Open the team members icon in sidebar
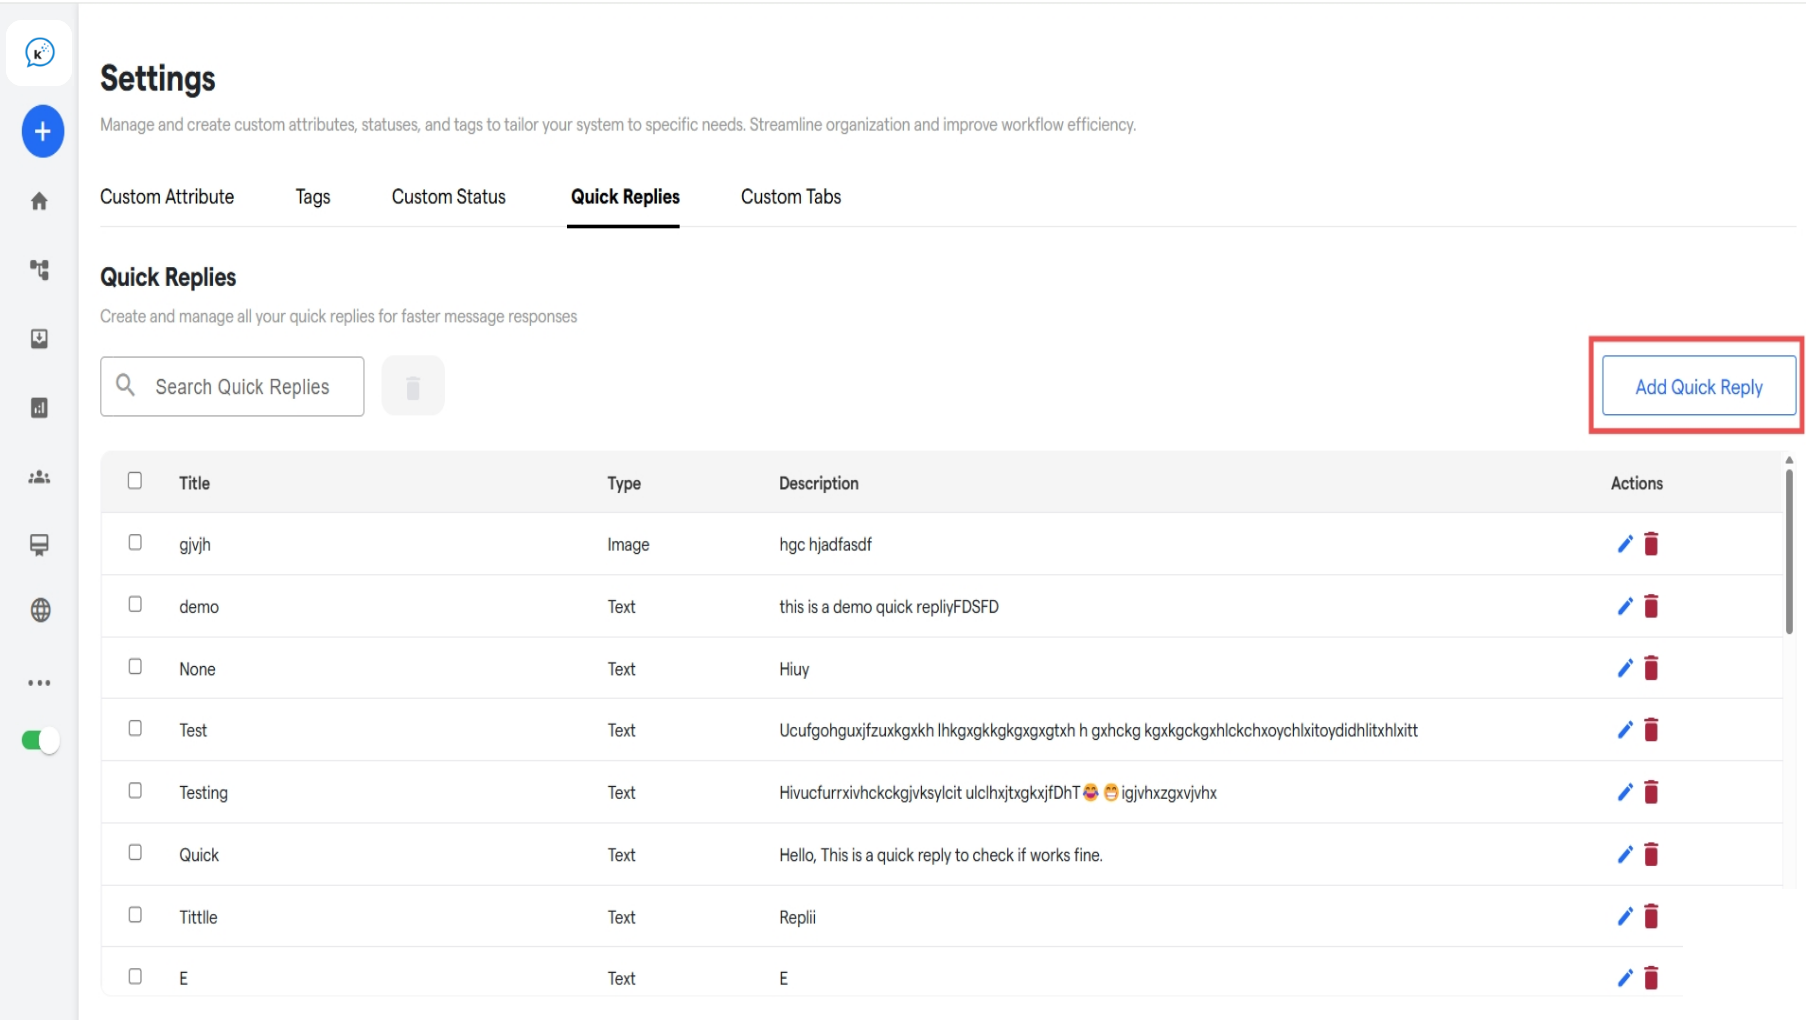 click(39, 477)
